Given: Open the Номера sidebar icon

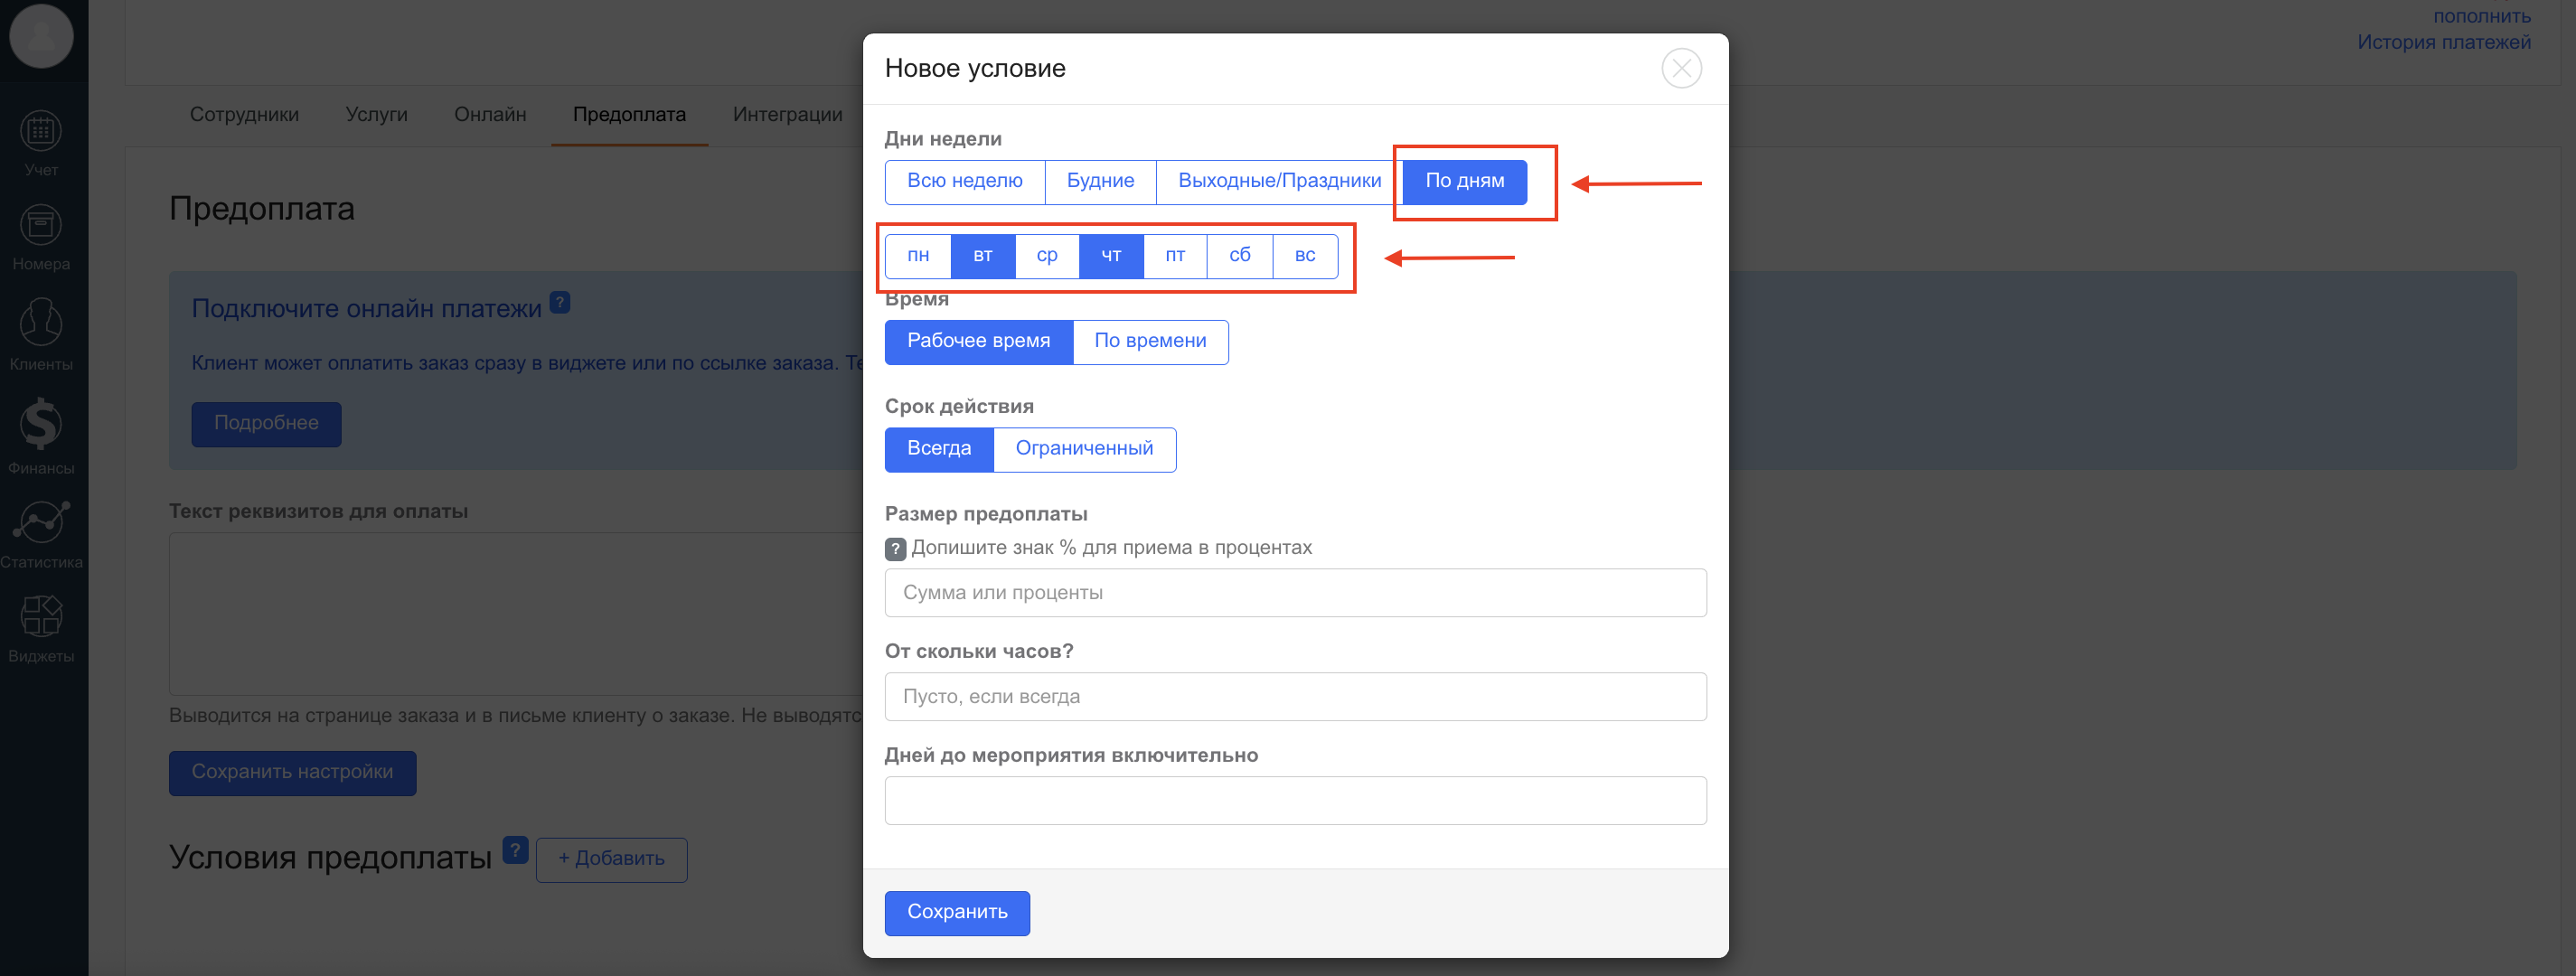Looking at the screenshot, I should pos(41,226).
